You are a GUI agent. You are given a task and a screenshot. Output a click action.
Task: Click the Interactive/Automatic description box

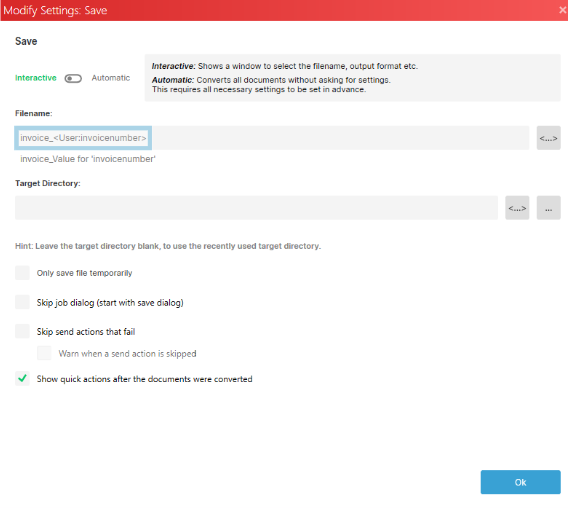pyautogui.click(x=352, y=78)
